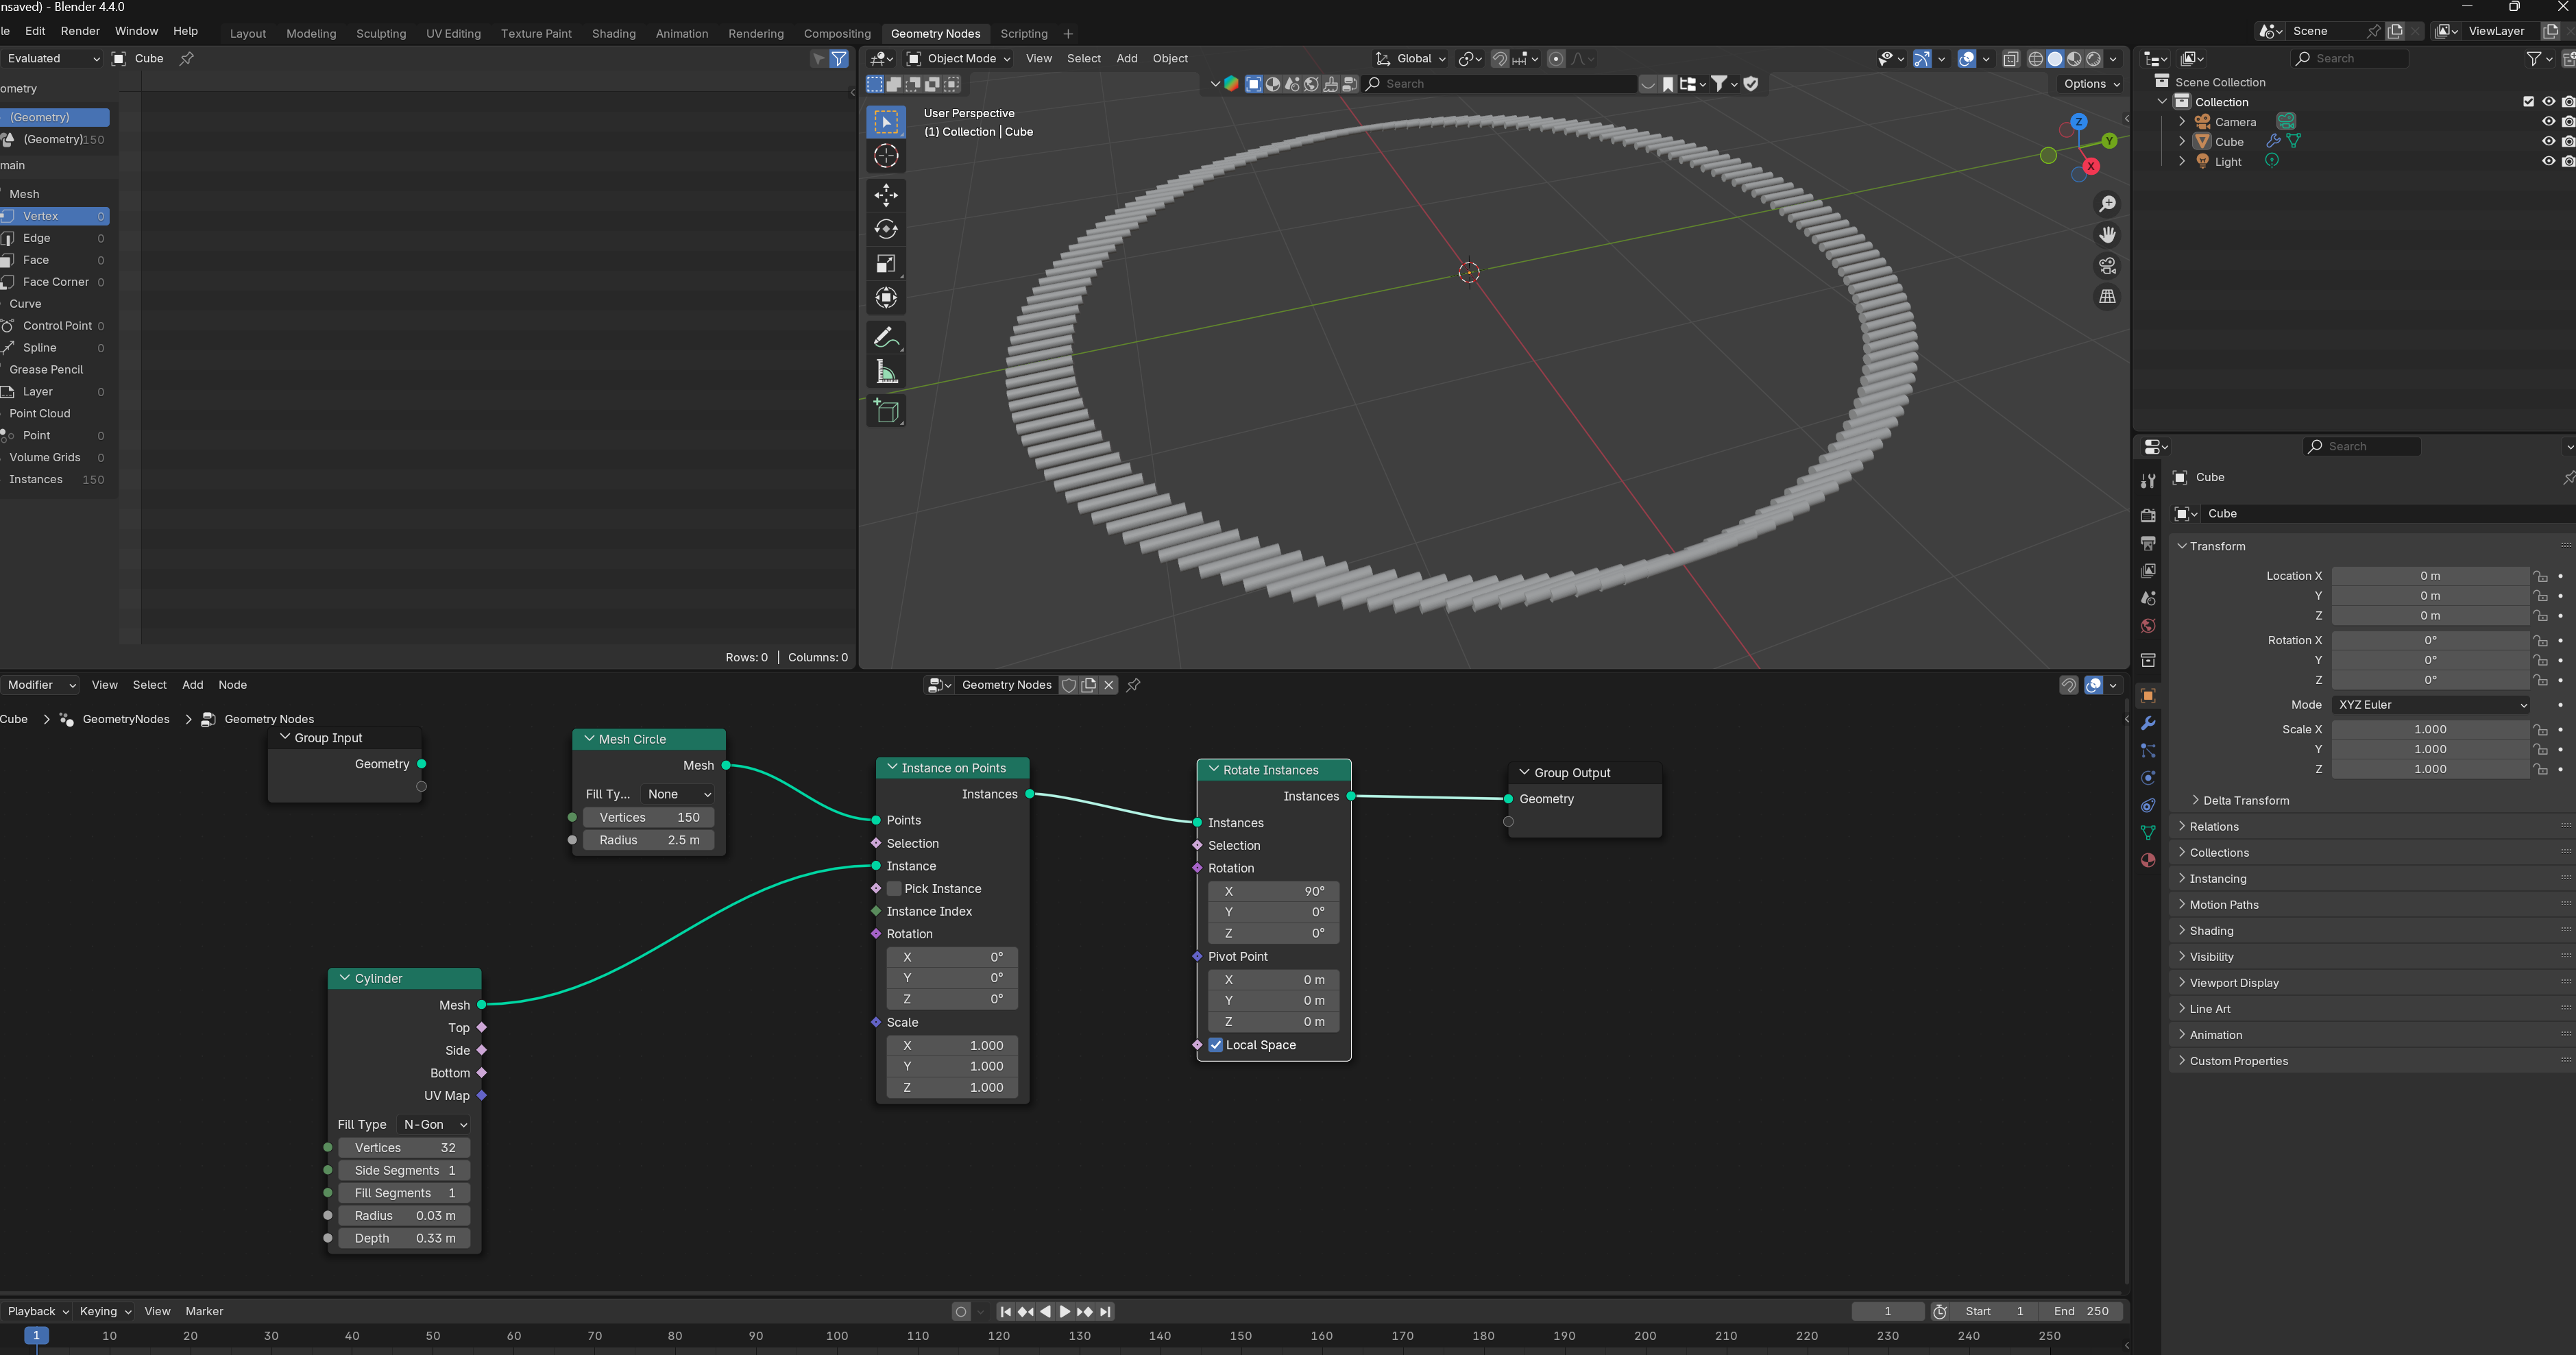Activate the Move tool

(x=885, y=195)
